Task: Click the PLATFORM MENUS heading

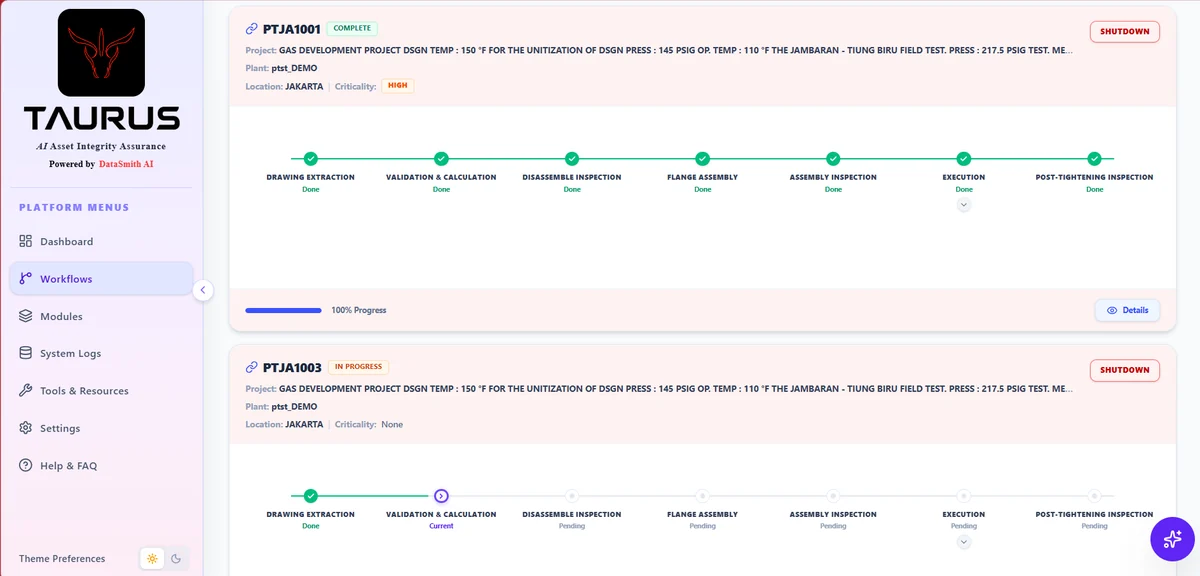Action: coord(74,208)
